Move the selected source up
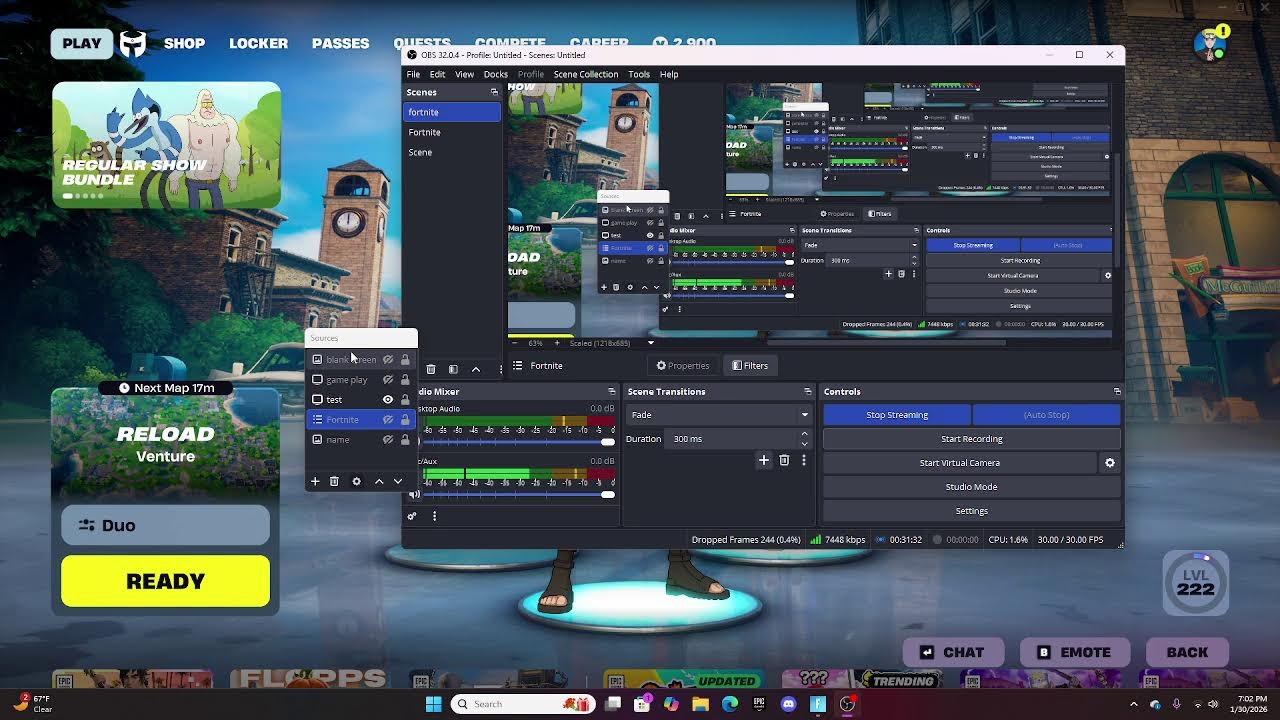1280x720 pixels. click(379, 481)
